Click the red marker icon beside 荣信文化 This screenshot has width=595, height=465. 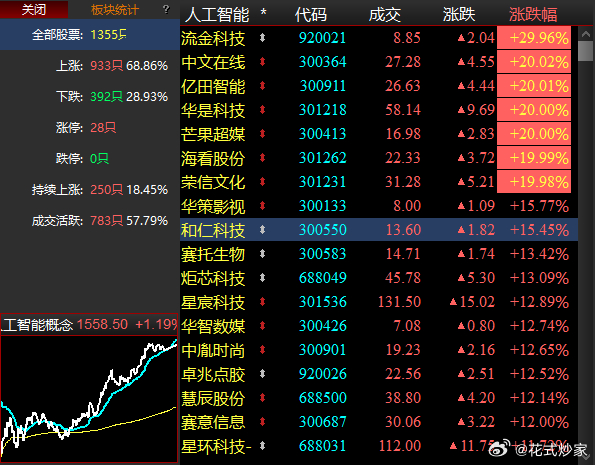262,181
